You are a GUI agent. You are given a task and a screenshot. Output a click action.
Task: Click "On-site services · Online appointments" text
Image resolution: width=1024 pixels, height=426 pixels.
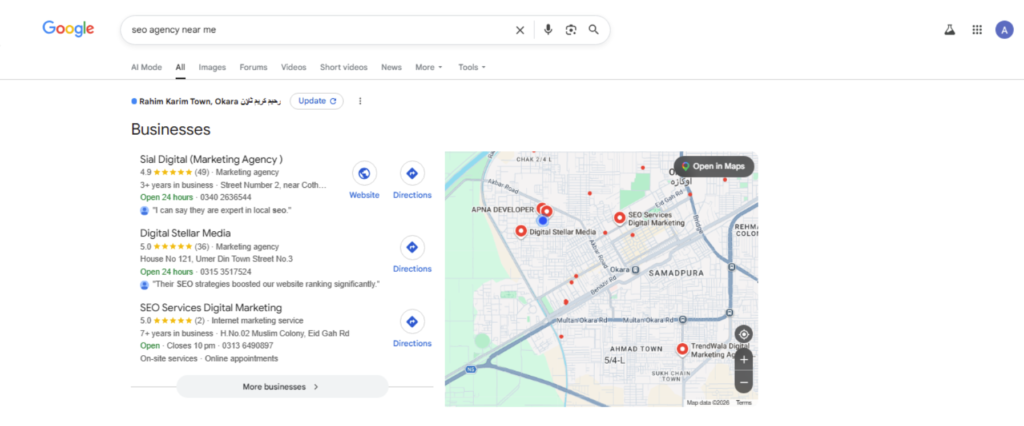(209, 359)
